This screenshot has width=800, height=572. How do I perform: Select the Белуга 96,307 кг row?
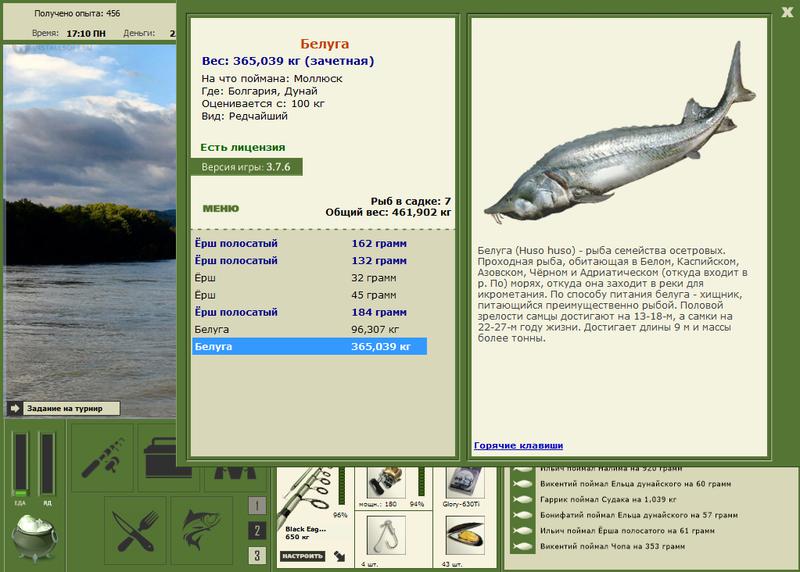pyautogui.click(x=309, y=329)
